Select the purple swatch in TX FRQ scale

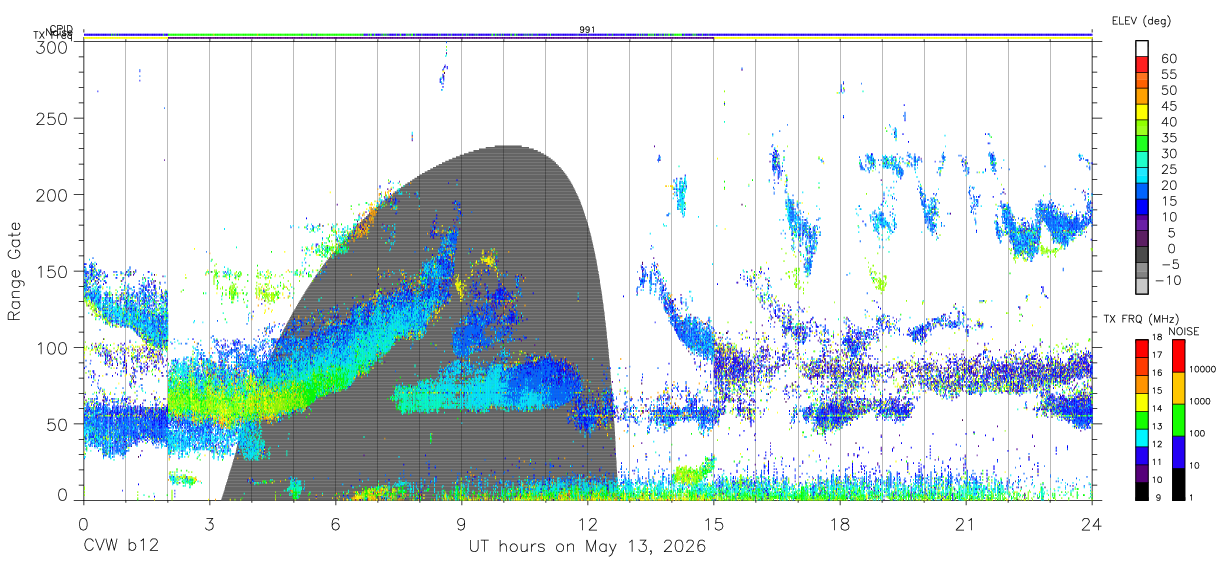(x=1141, y=471)
